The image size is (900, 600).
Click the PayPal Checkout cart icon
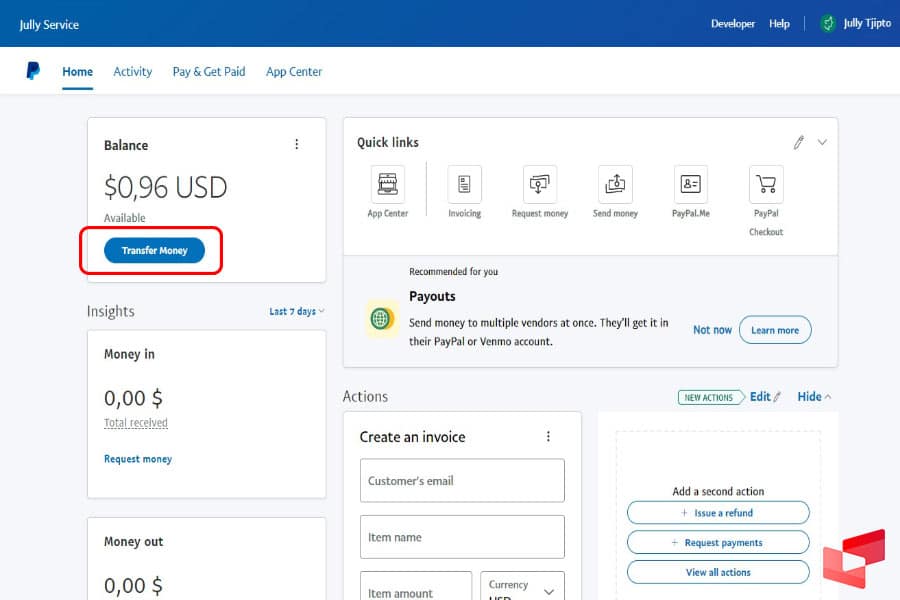point(766,185)
